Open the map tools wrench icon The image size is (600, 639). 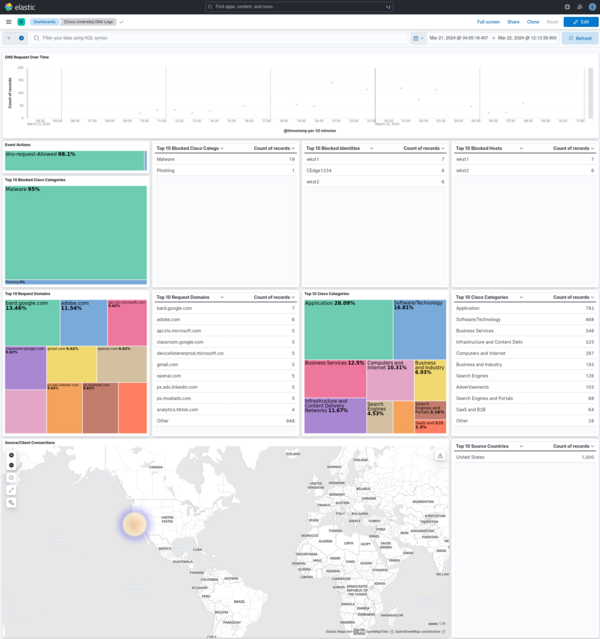(12, 502)
